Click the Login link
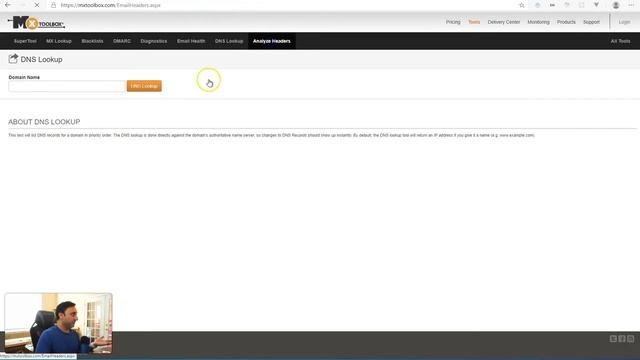The width and height of the screenshot is (640, 360). click(x=624, y=22)
